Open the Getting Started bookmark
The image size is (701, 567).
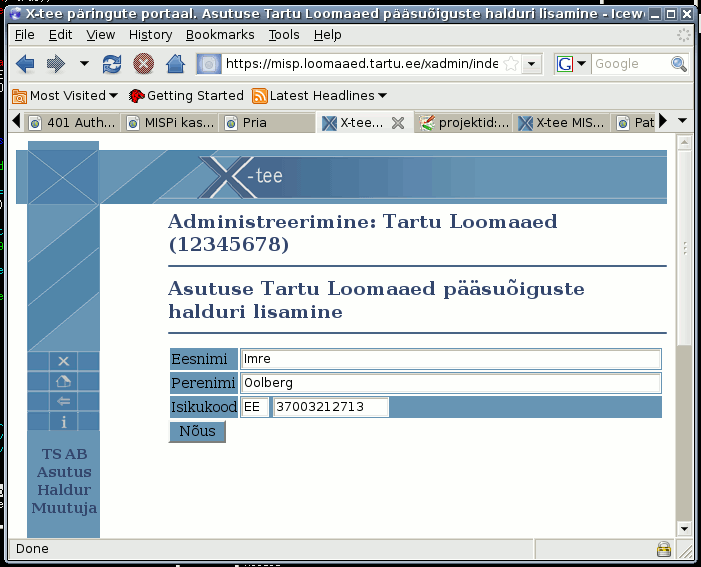(x=186, y=96)
